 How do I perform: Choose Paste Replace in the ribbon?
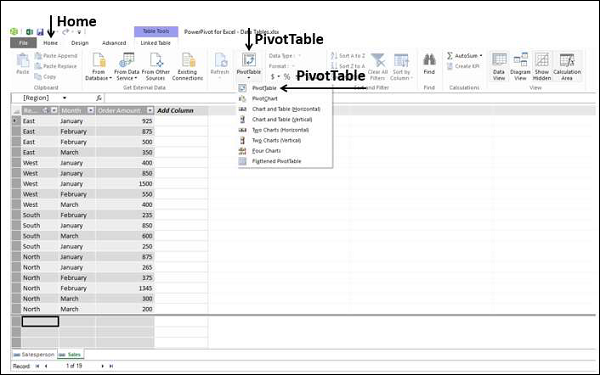pos(56,66)
